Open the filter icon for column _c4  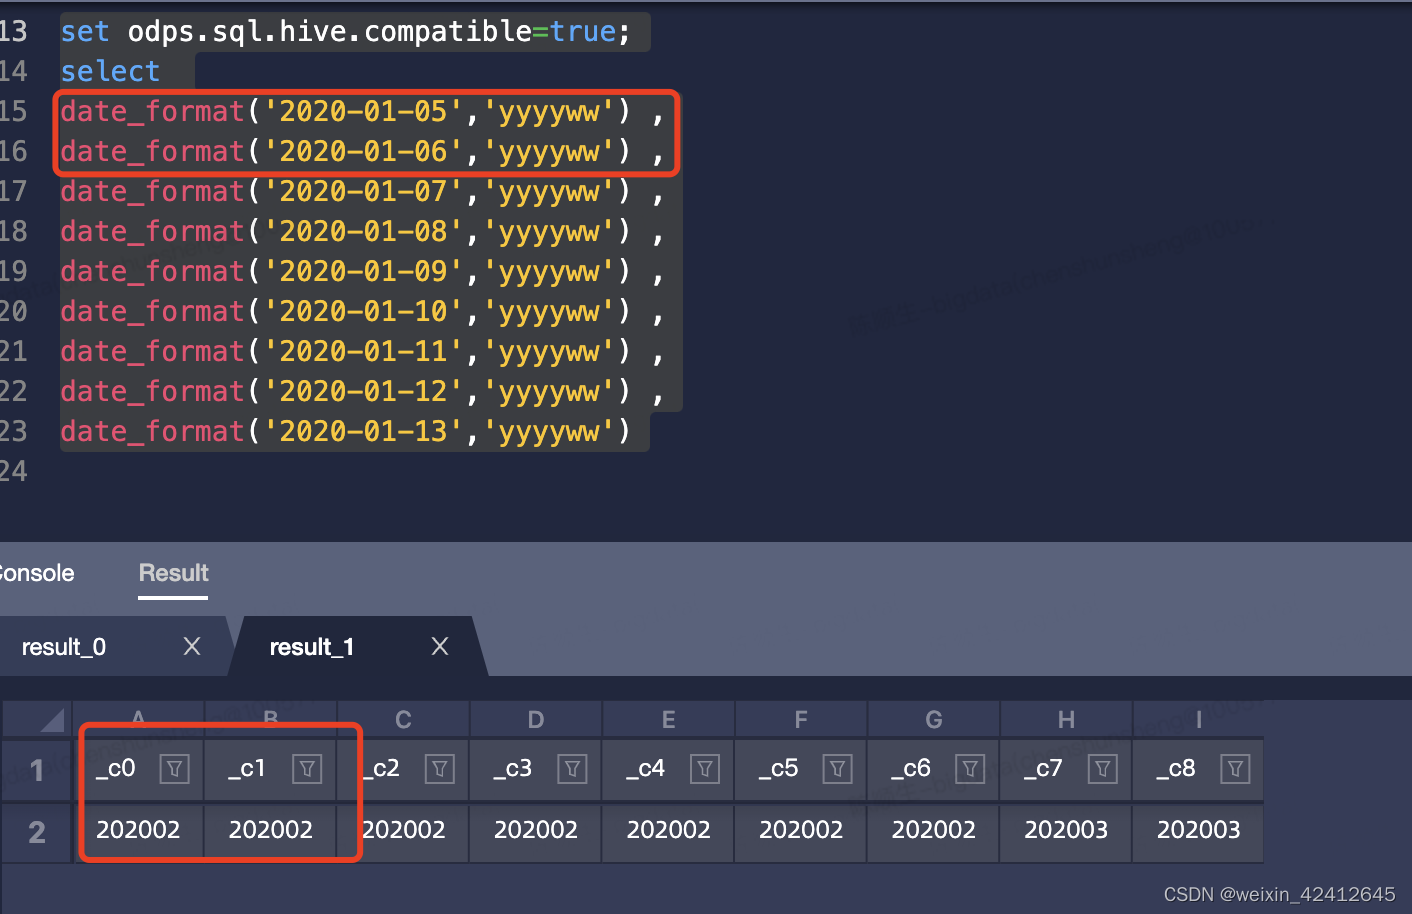point(705,769)
